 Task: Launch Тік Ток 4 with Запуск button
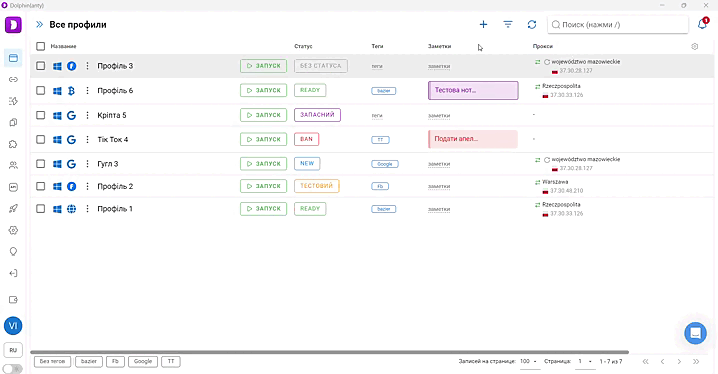click(x=263, y=139)
